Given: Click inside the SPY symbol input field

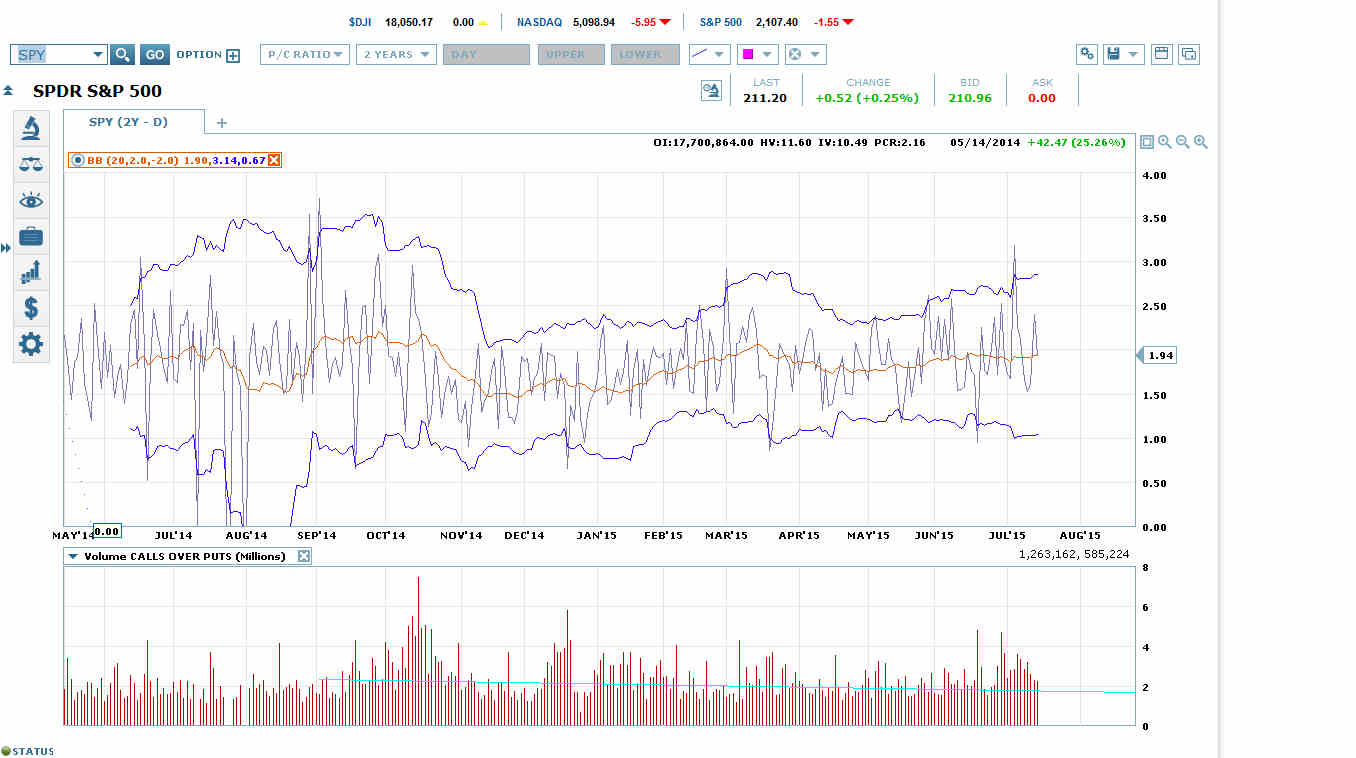Looking at the screenshot, I should [50, 55].
